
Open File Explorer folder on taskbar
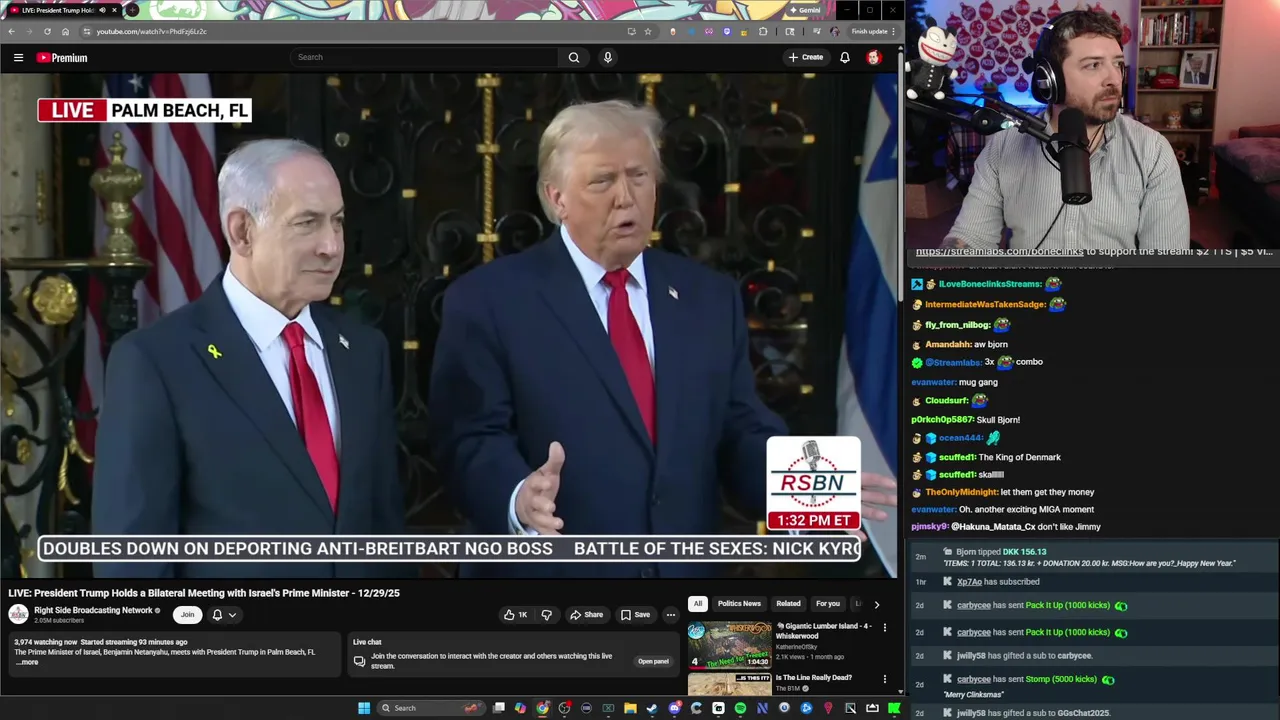click(x=630, y=708)
